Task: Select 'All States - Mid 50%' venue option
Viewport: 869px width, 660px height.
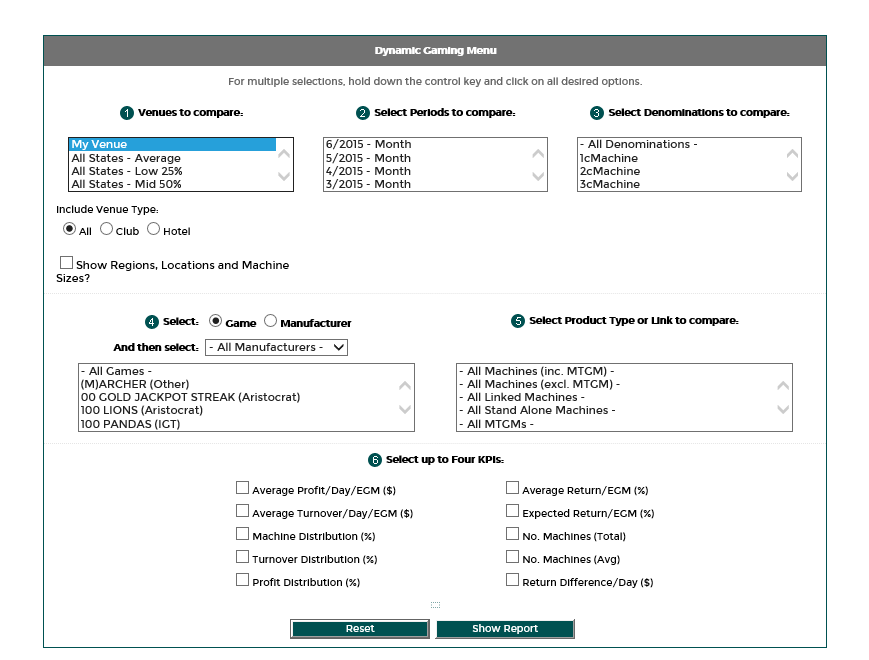Action: pyautogui.click(x=172, y=184)
